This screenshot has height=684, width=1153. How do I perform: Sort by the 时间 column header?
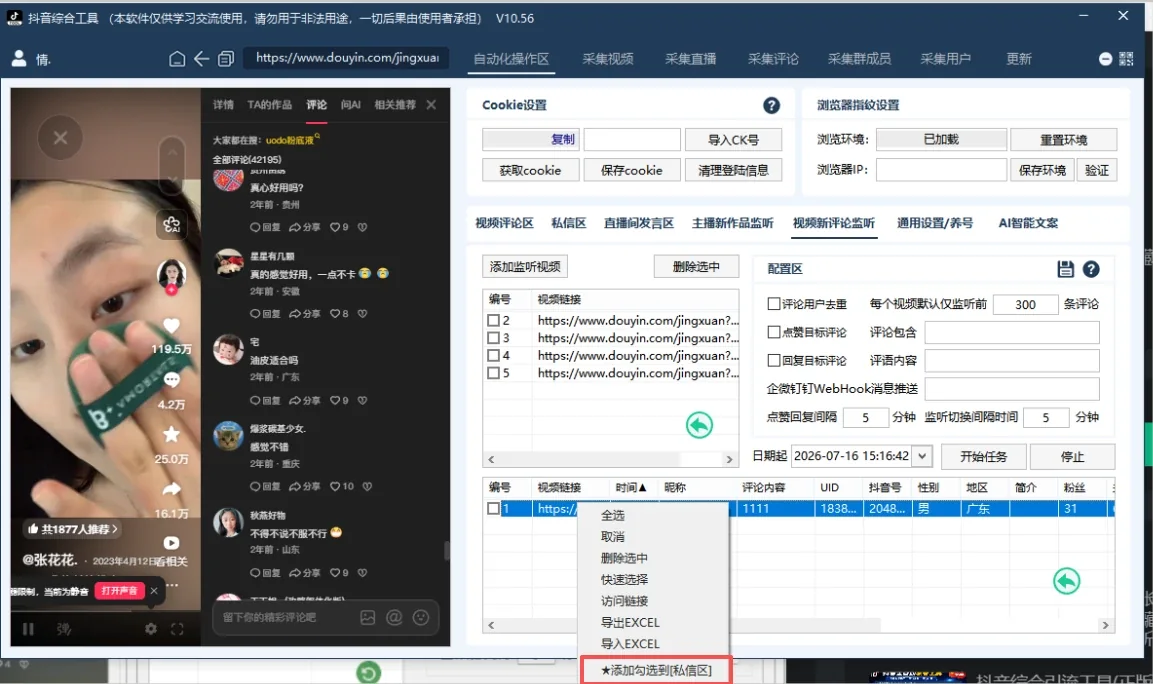click(x=631, y=488)
